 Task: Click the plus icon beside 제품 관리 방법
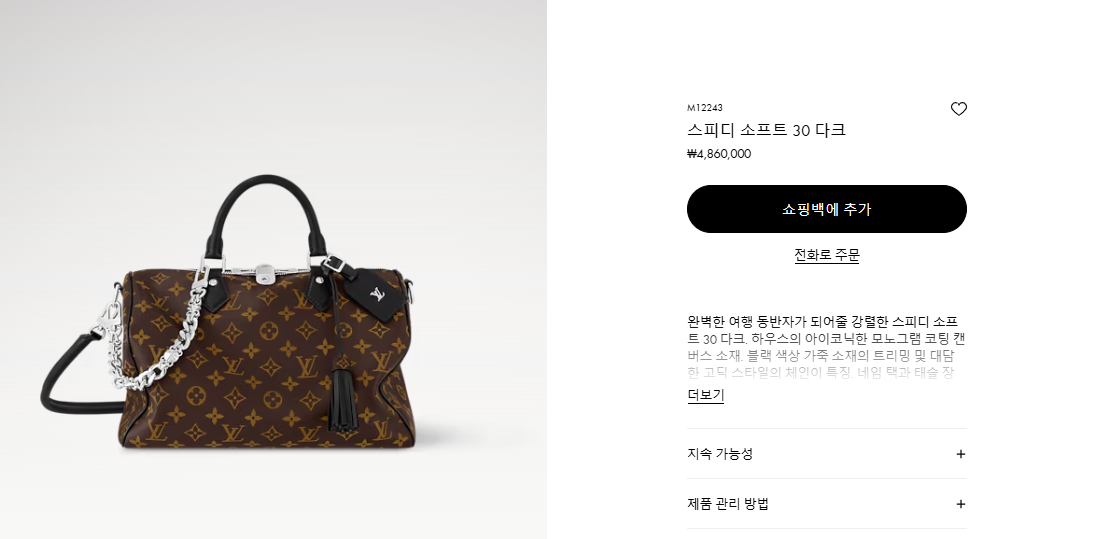click(961, 504)
